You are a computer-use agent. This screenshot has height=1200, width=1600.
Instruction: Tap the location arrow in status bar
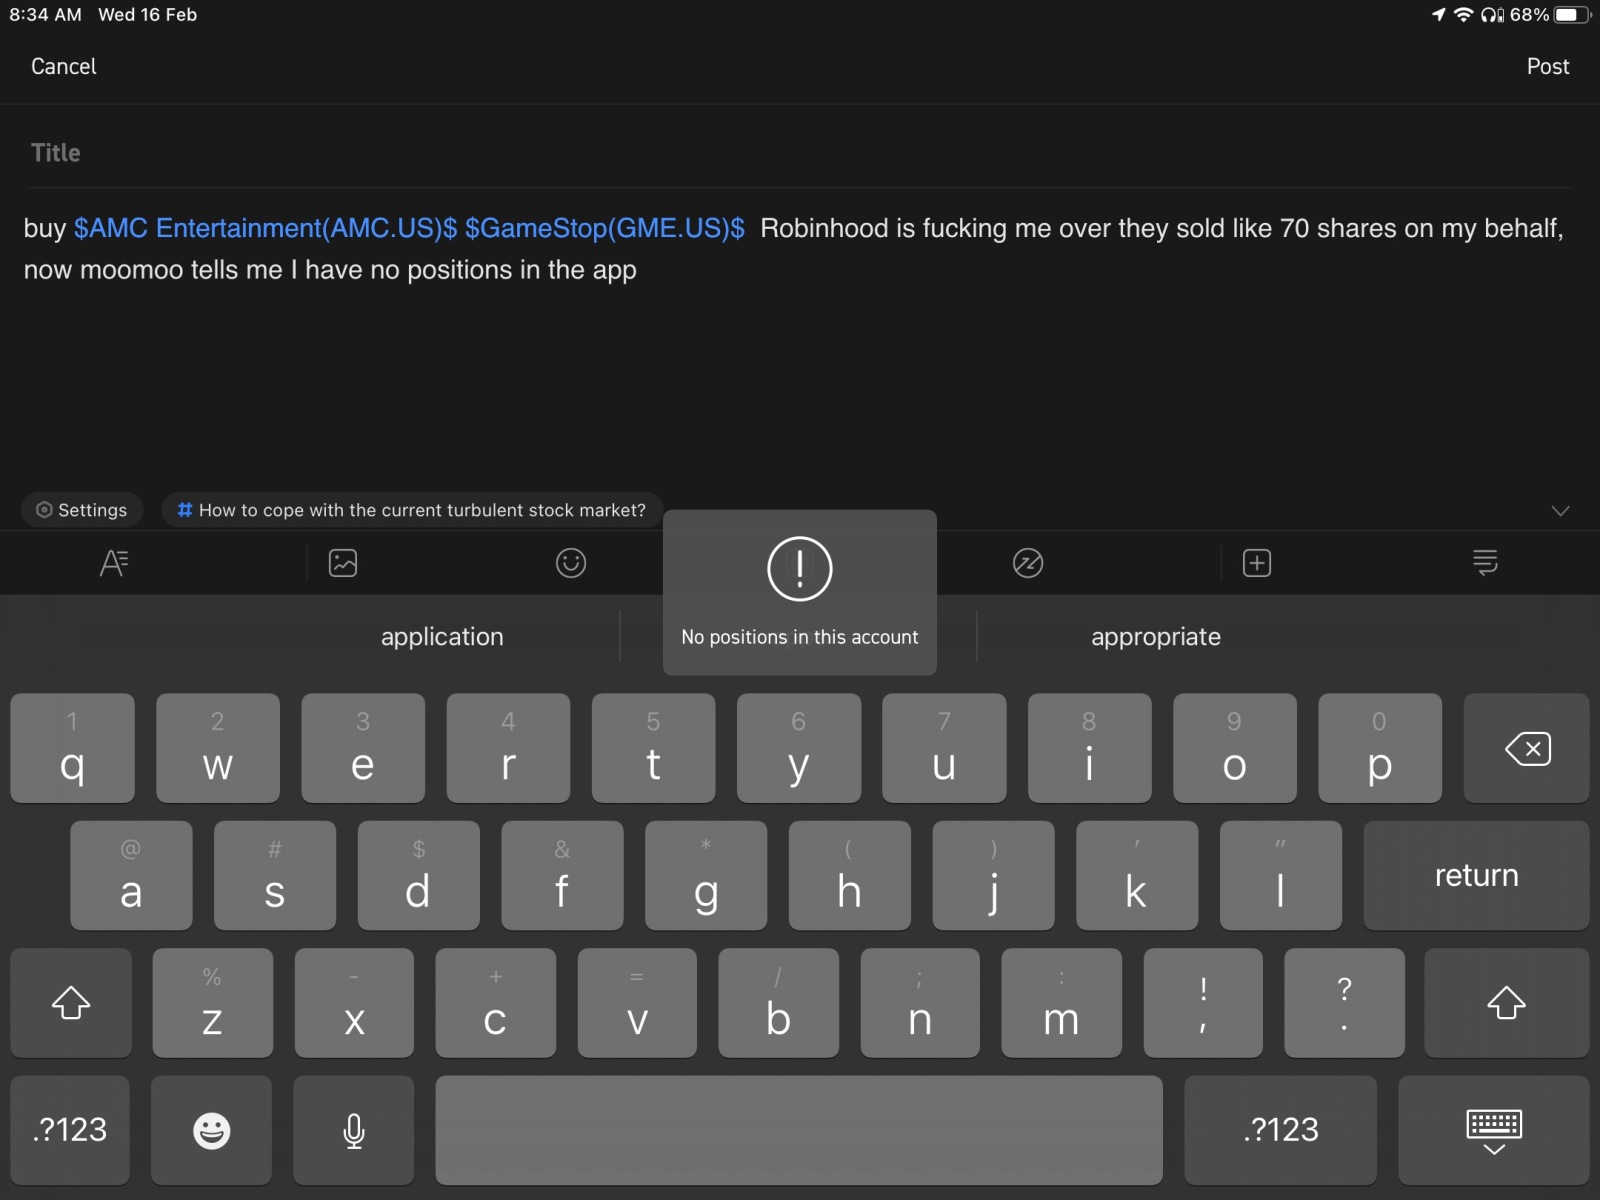[1438, 15]
